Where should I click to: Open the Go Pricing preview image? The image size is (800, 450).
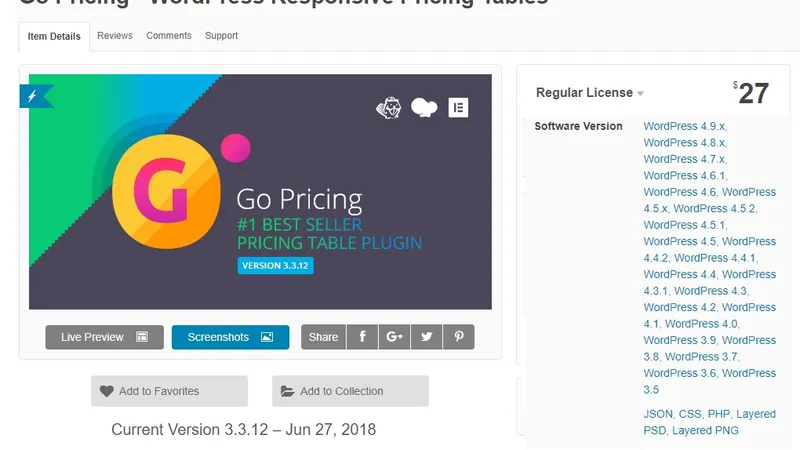(260, 192)
